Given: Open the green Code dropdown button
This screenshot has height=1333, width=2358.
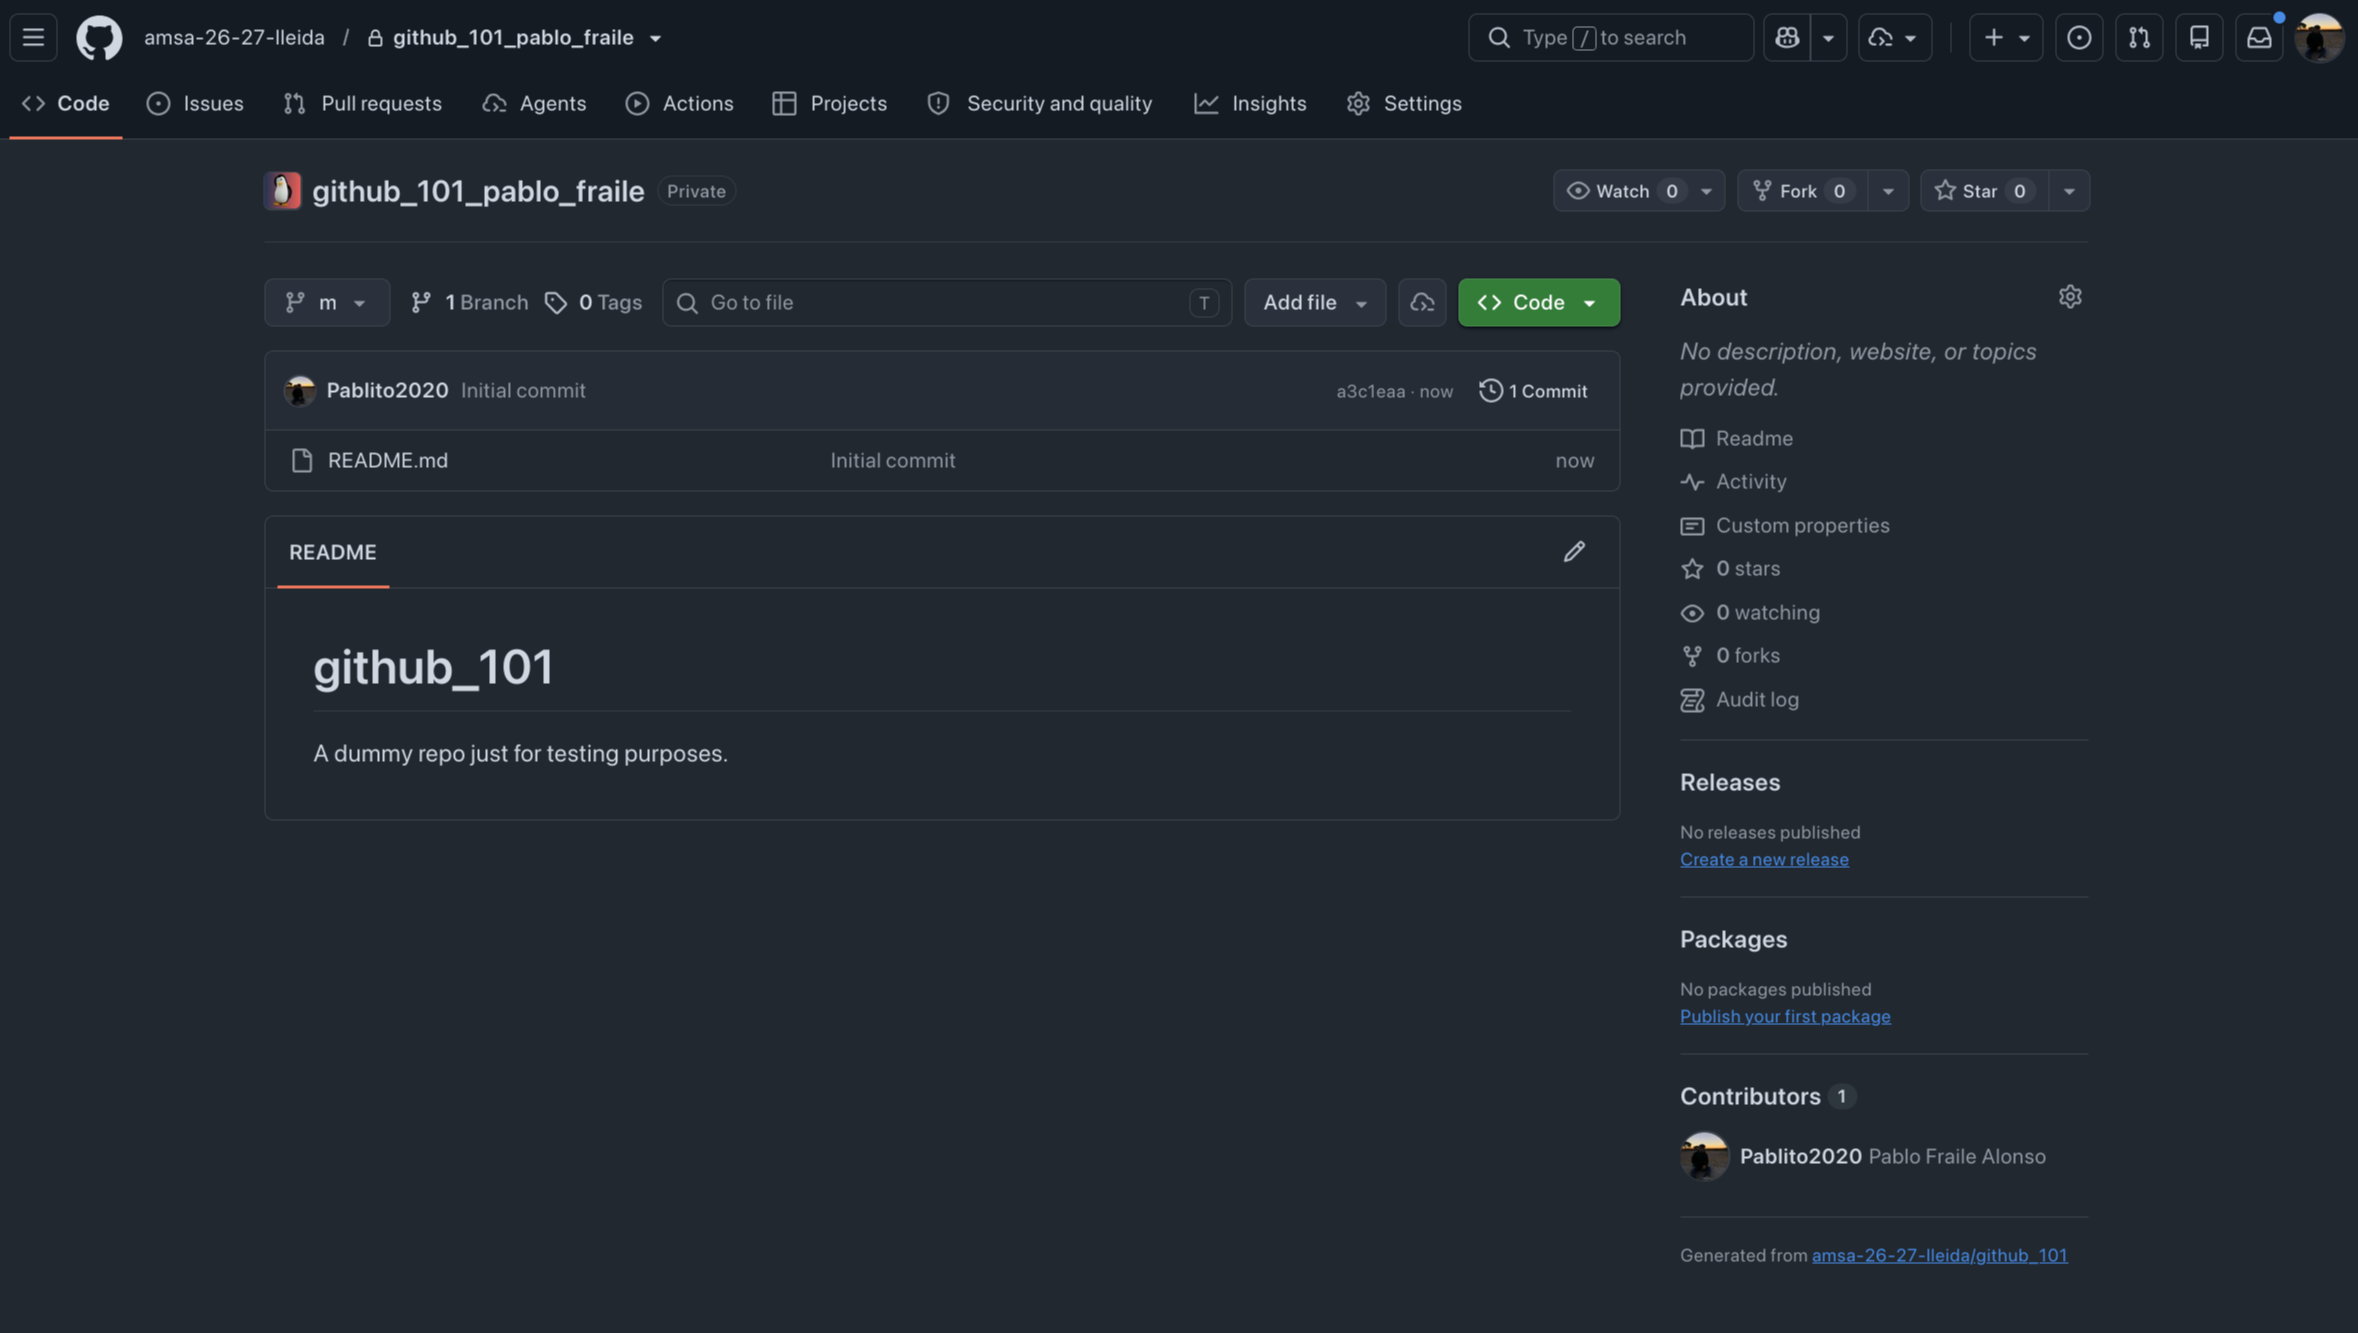Looking at the screenshot, I should 1539,302.
